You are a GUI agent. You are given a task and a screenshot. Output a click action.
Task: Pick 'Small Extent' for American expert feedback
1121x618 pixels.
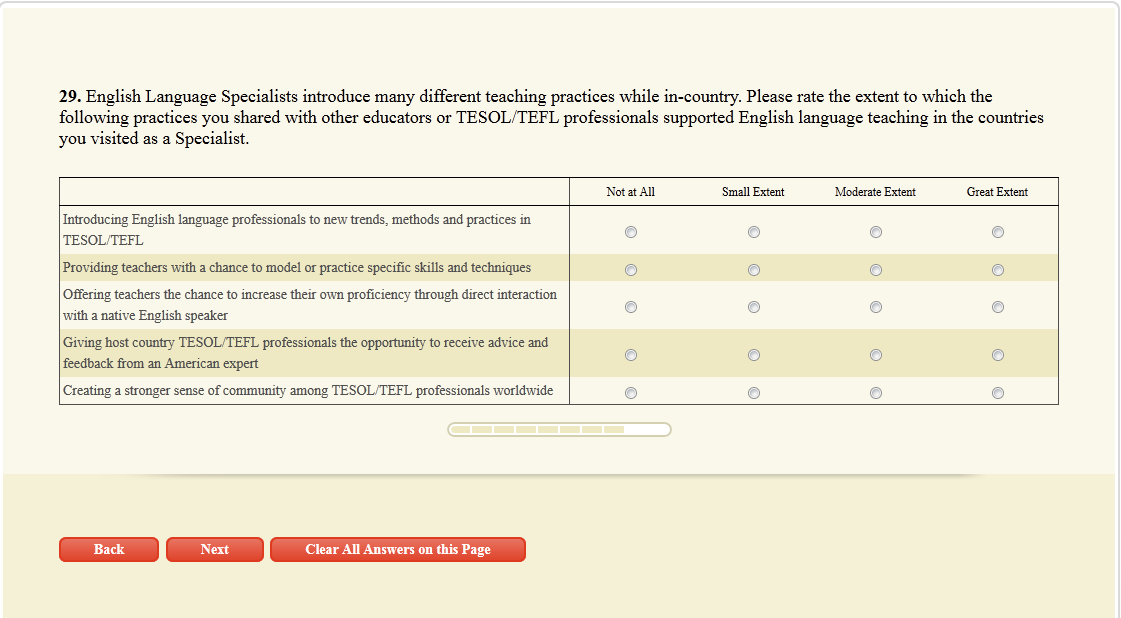754,355
